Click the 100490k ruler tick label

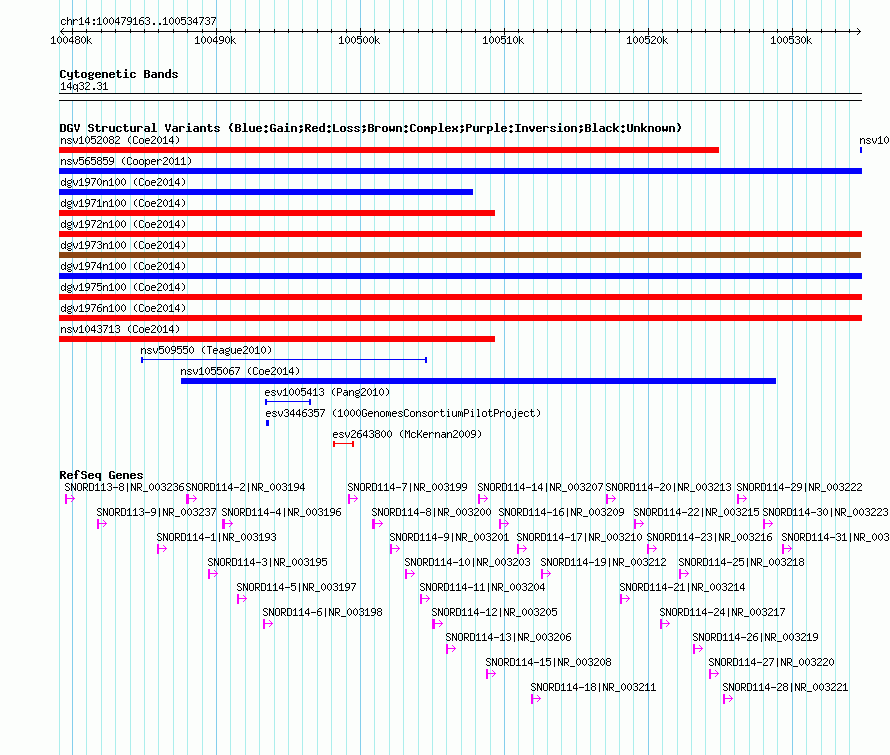(x=215, y=40)
